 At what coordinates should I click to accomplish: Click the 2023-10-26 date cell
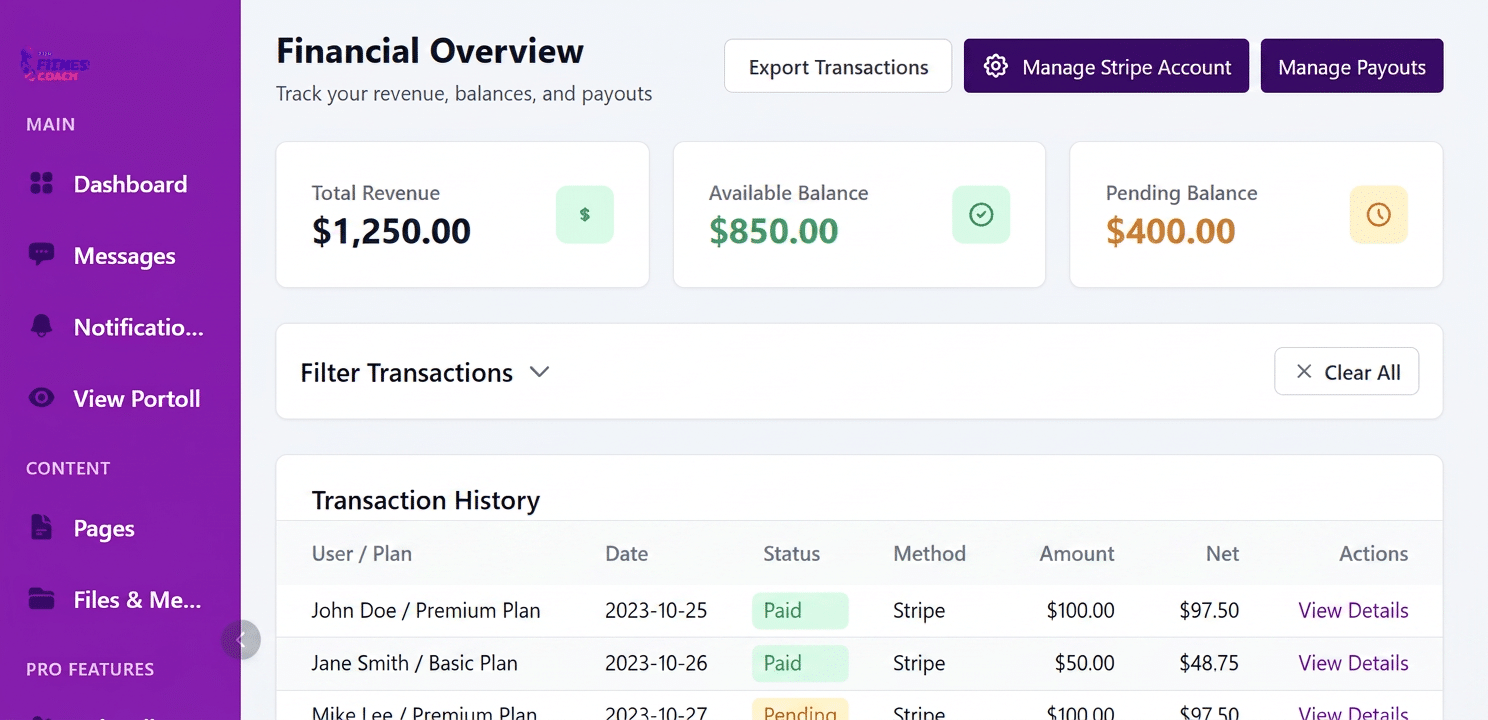pyautogui.click(x=656, y=663)
